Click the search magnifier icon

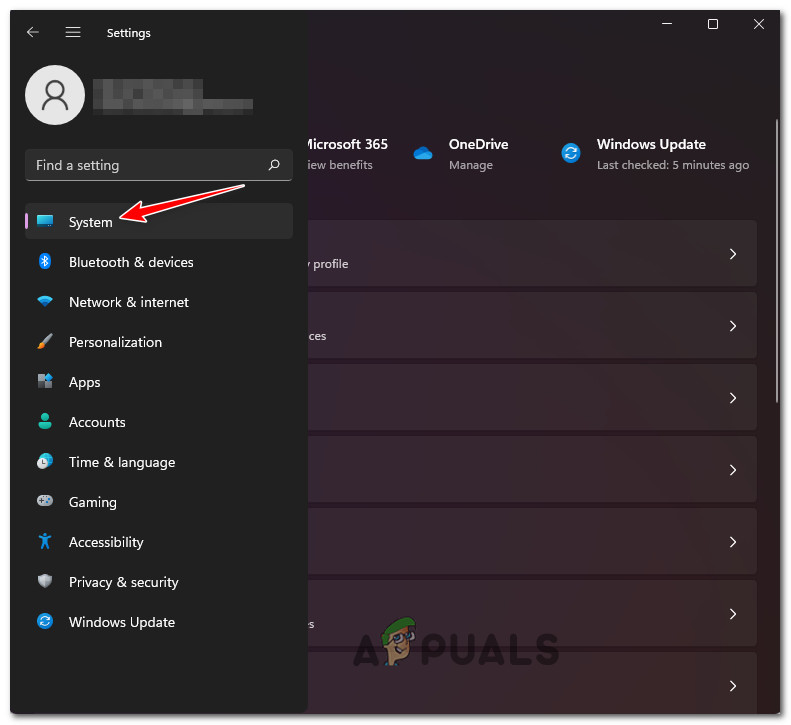tap(274, 165)
